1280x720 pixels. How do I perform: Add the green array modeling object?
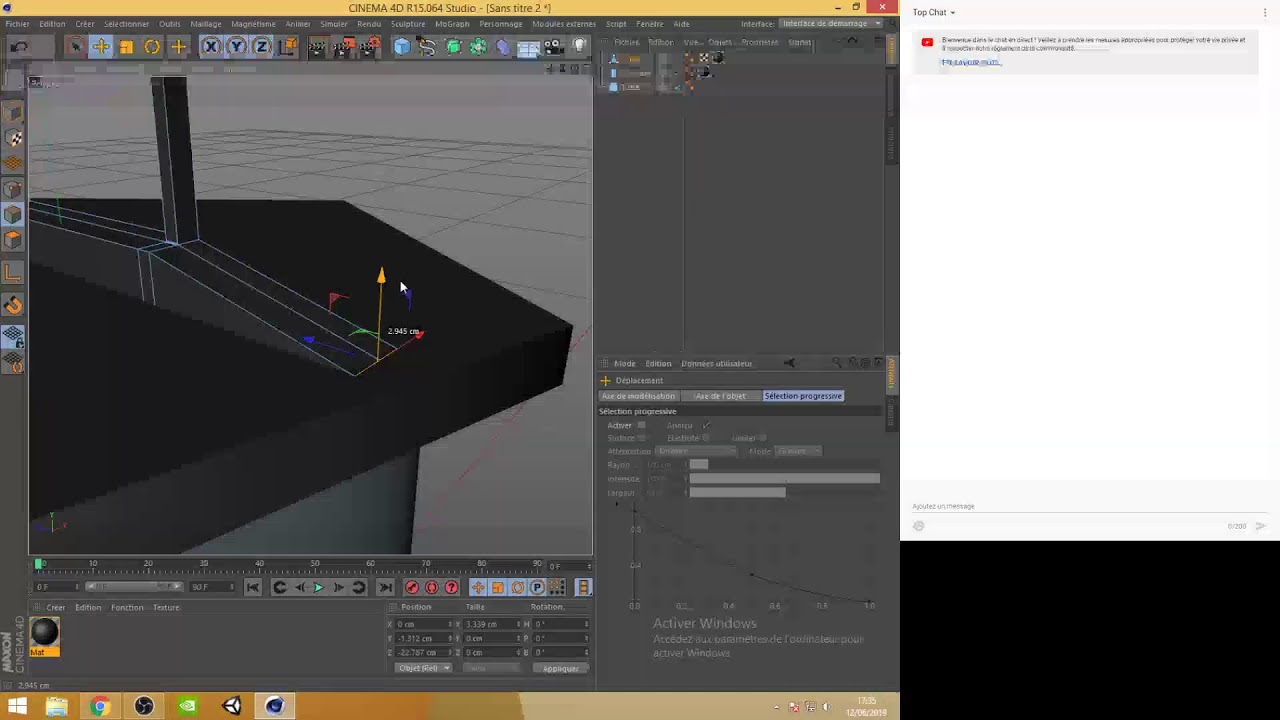pos(478,46)
